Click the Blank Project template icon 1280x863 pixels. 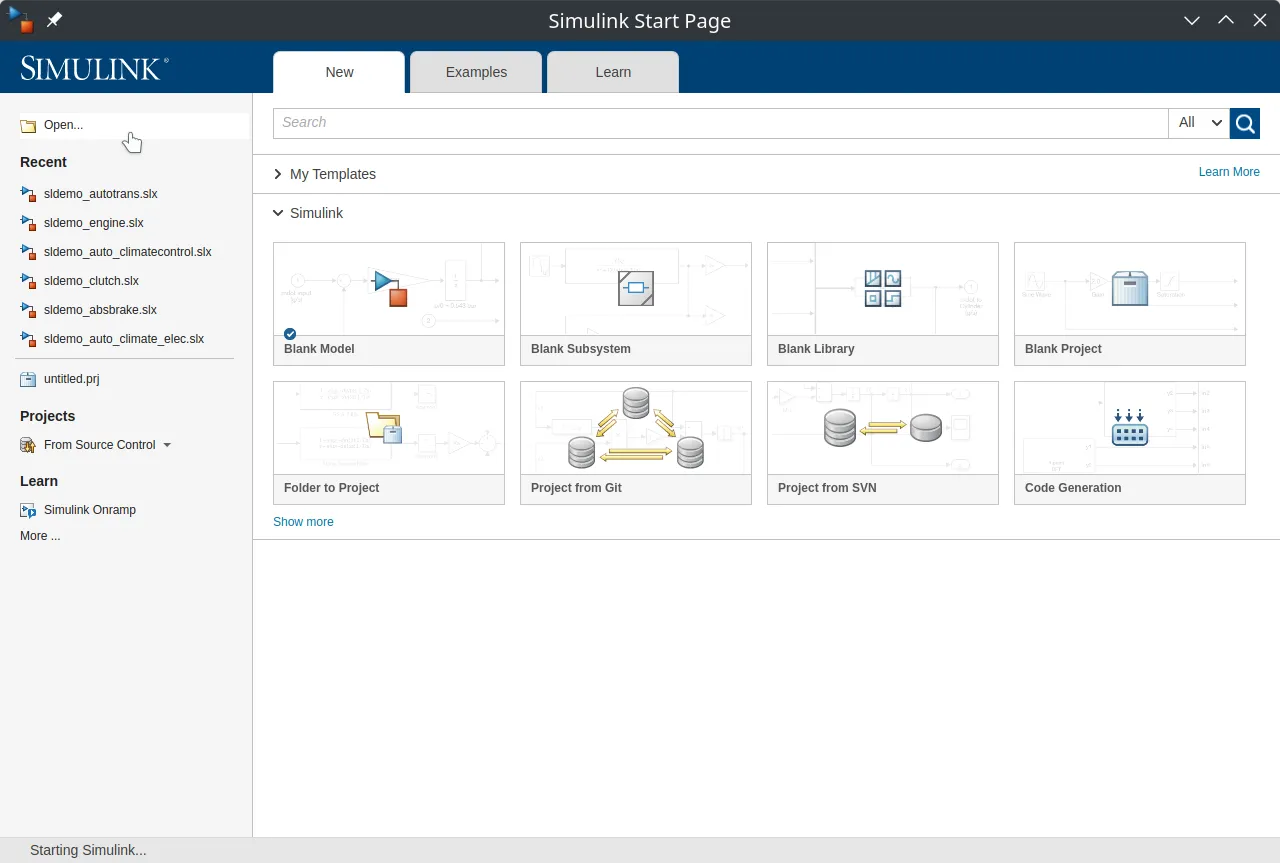tap(1130, 288)
